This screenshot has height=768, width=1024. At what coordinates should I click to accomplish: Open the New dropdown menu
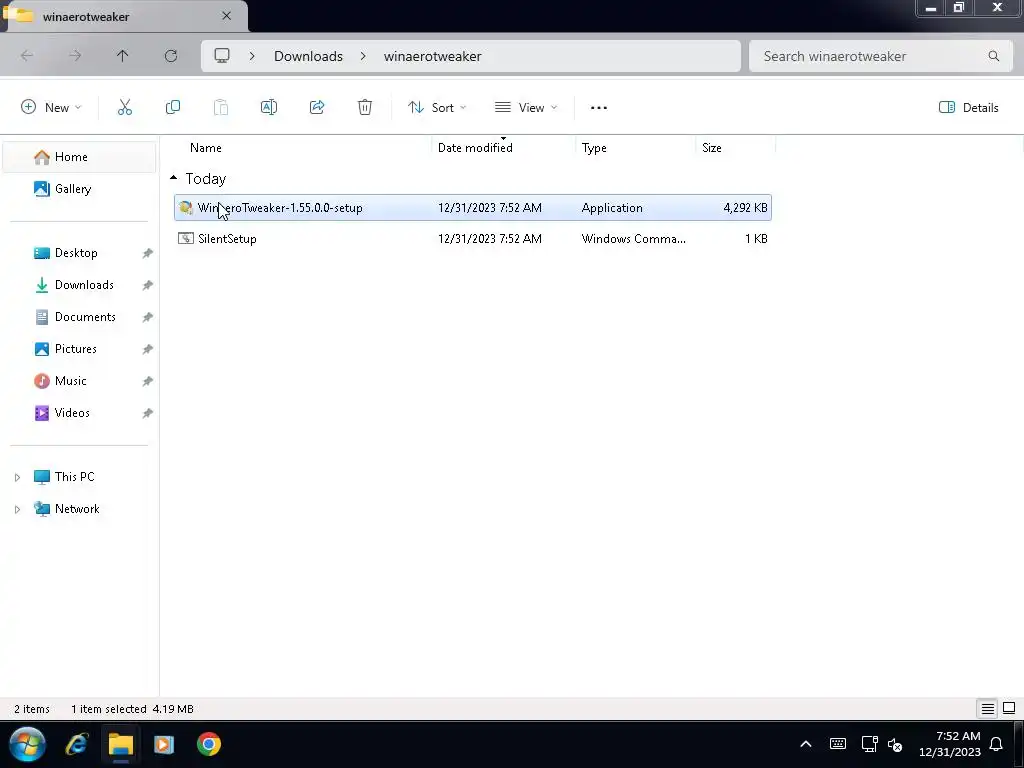click(x=52, y=108)
